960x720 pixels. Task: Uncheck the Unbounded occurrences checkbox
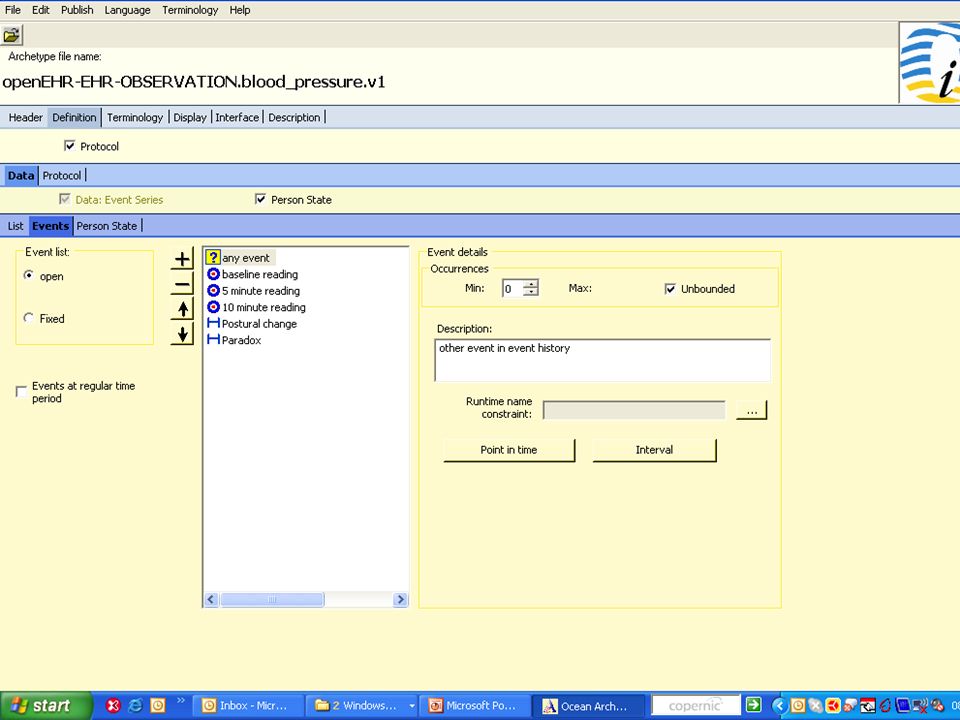click(670, 288)
